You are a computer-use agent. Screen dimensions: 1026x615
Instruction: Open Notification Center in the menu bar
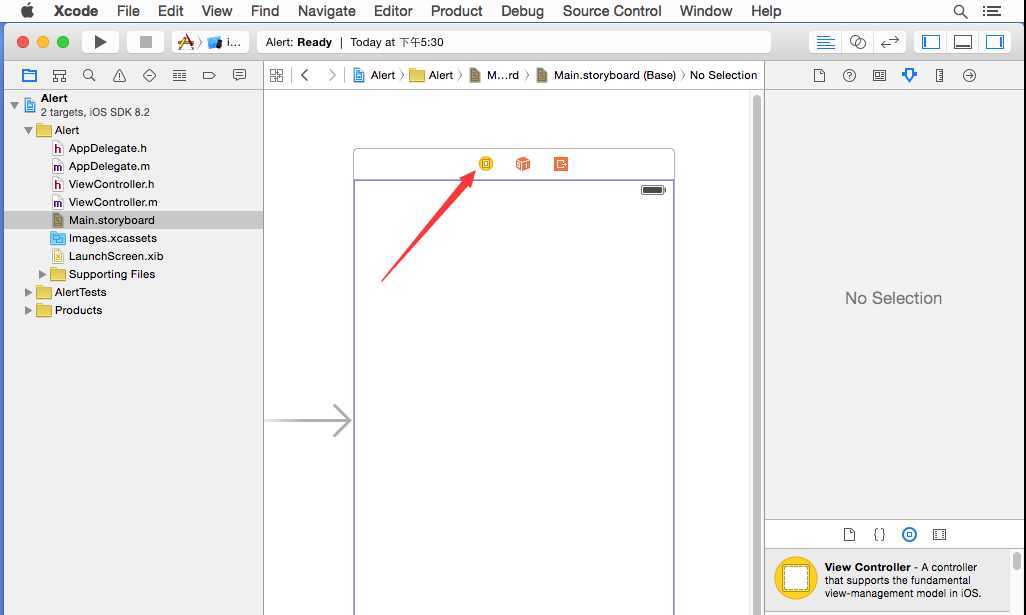pyautogui.click(x=992, y=11)
